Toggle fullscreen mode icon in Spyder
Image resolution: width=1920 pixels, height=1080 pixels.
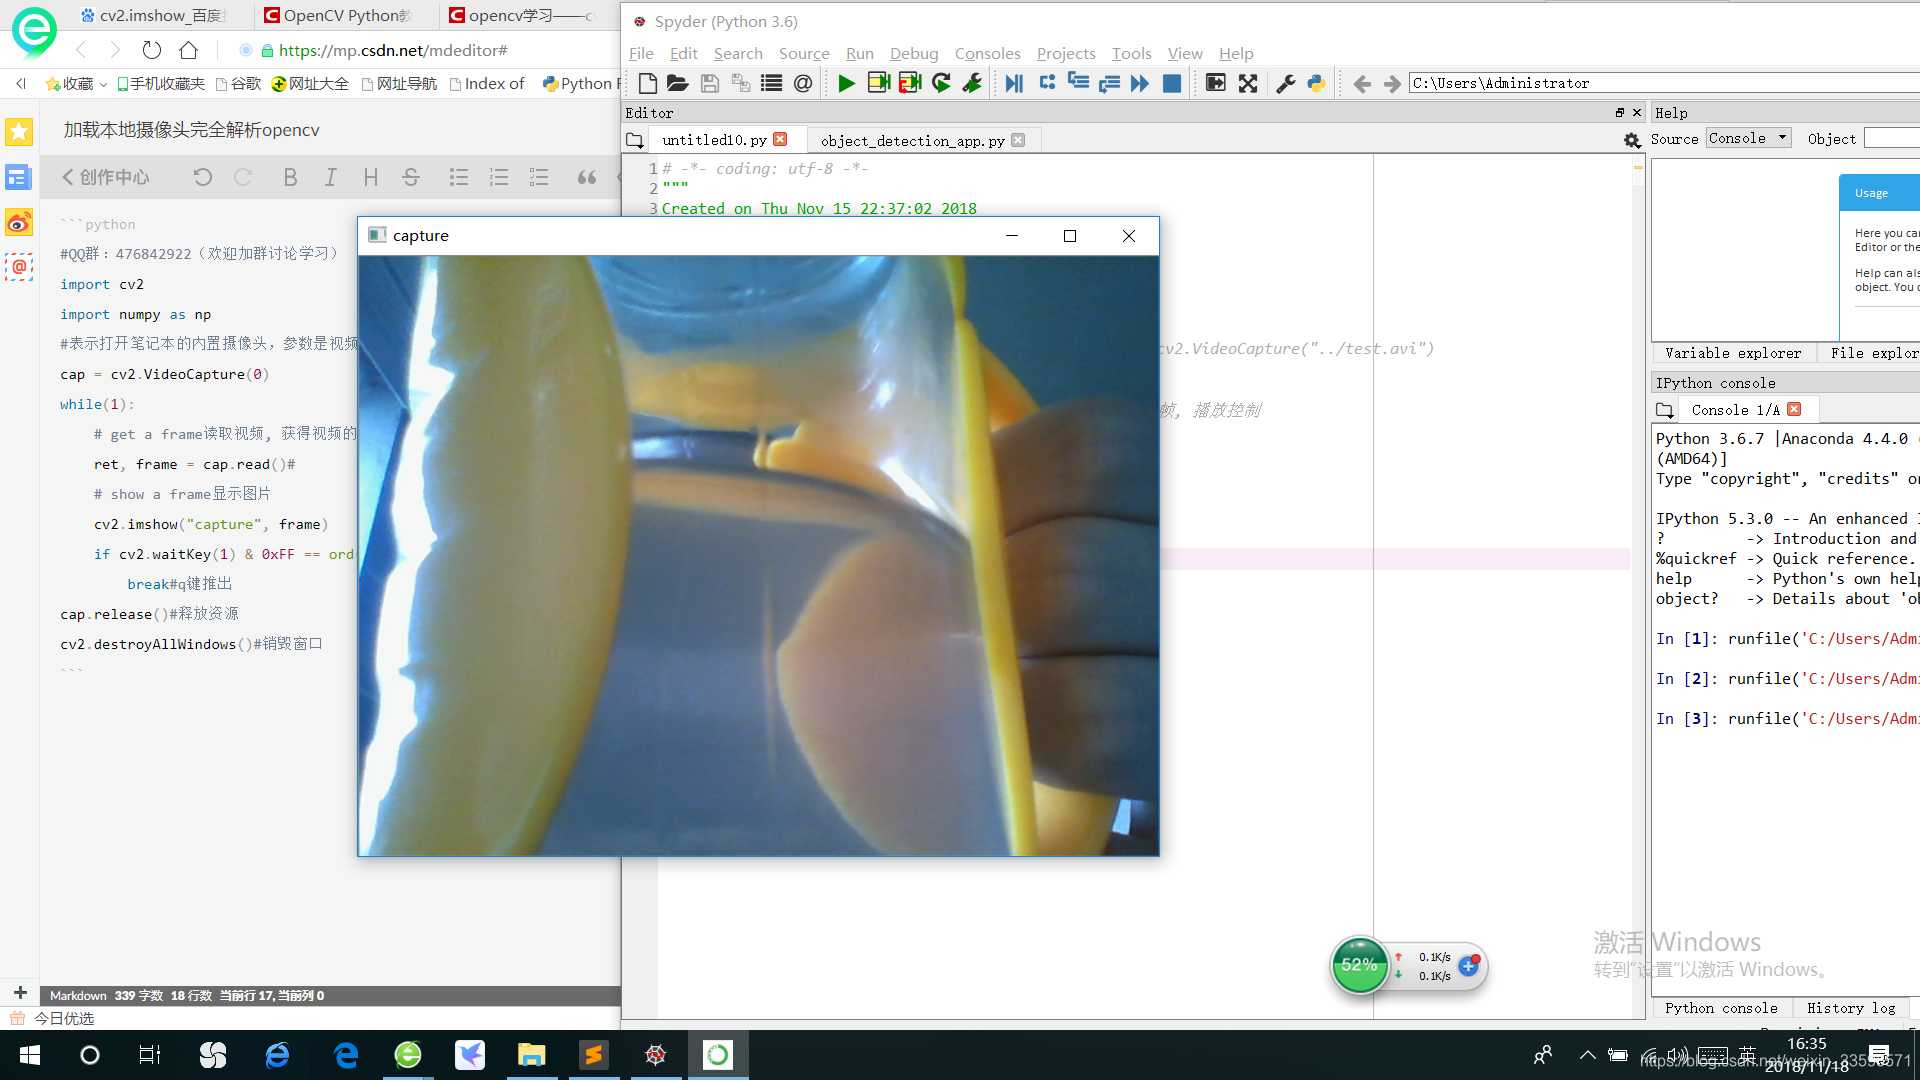coord(1247,83)
